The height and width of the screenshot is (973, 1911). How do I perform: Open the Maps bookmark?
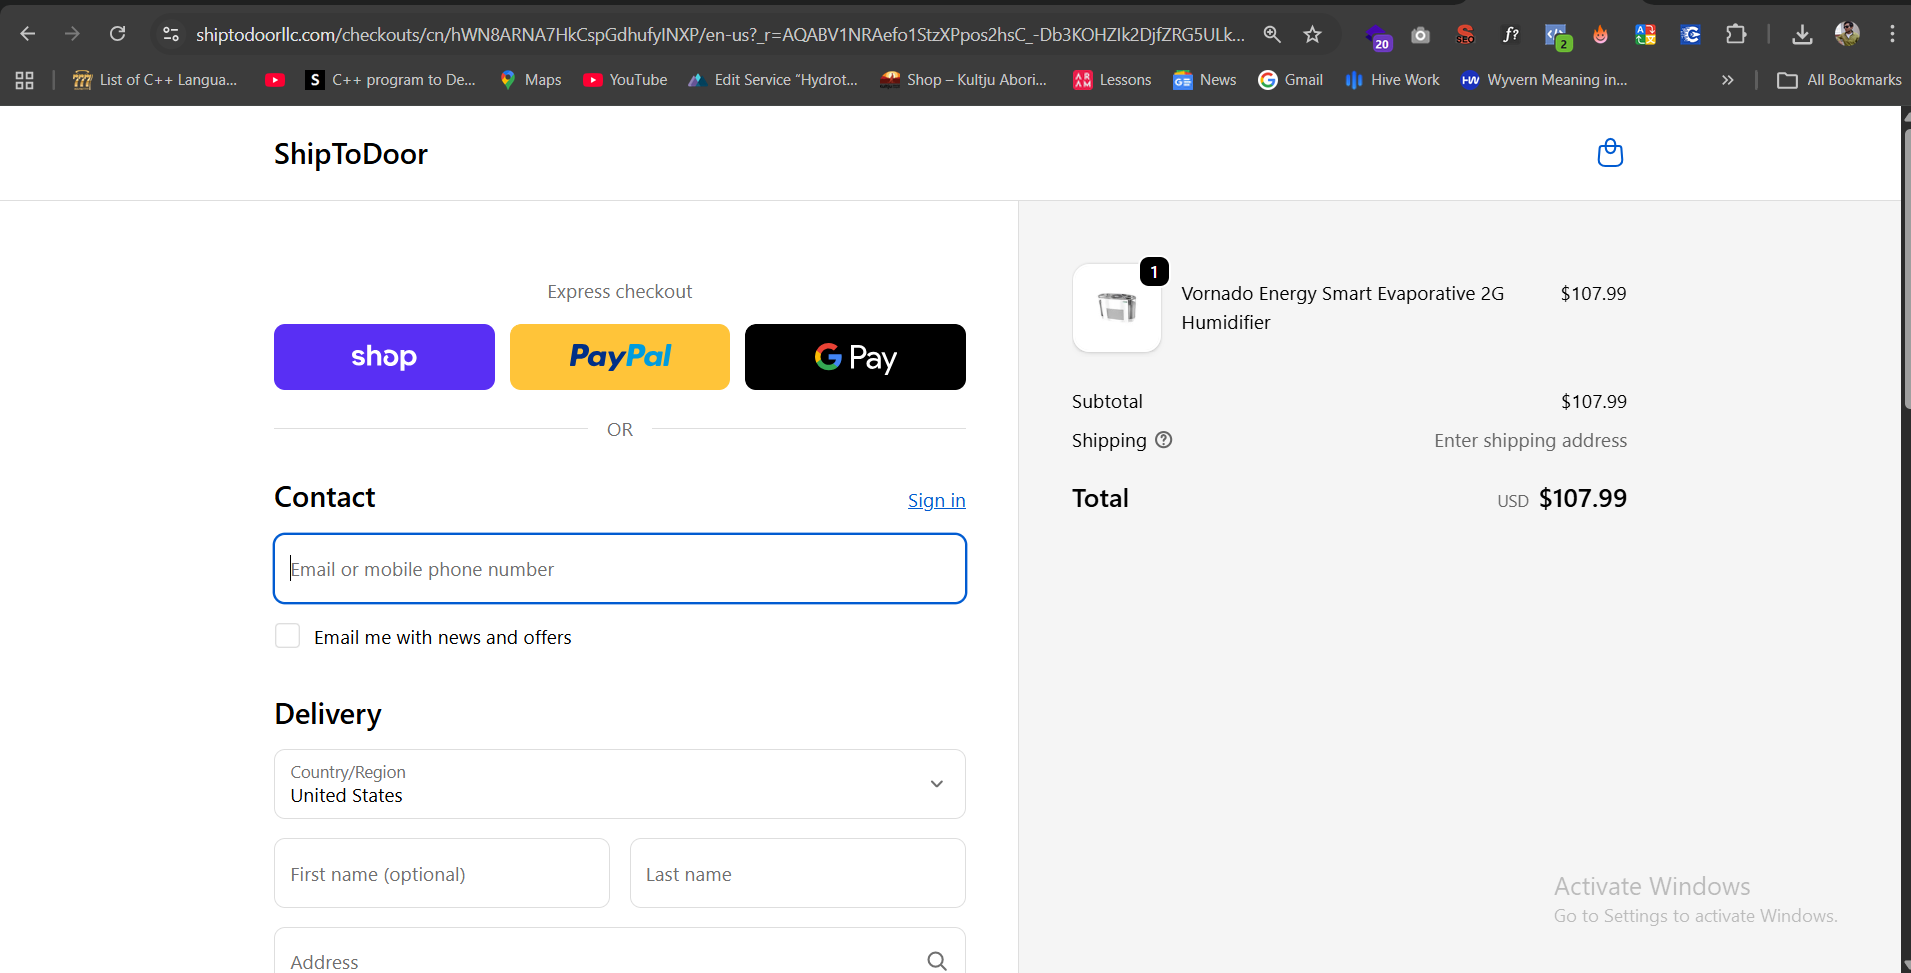pyautogui.click(x=531, y=80)
